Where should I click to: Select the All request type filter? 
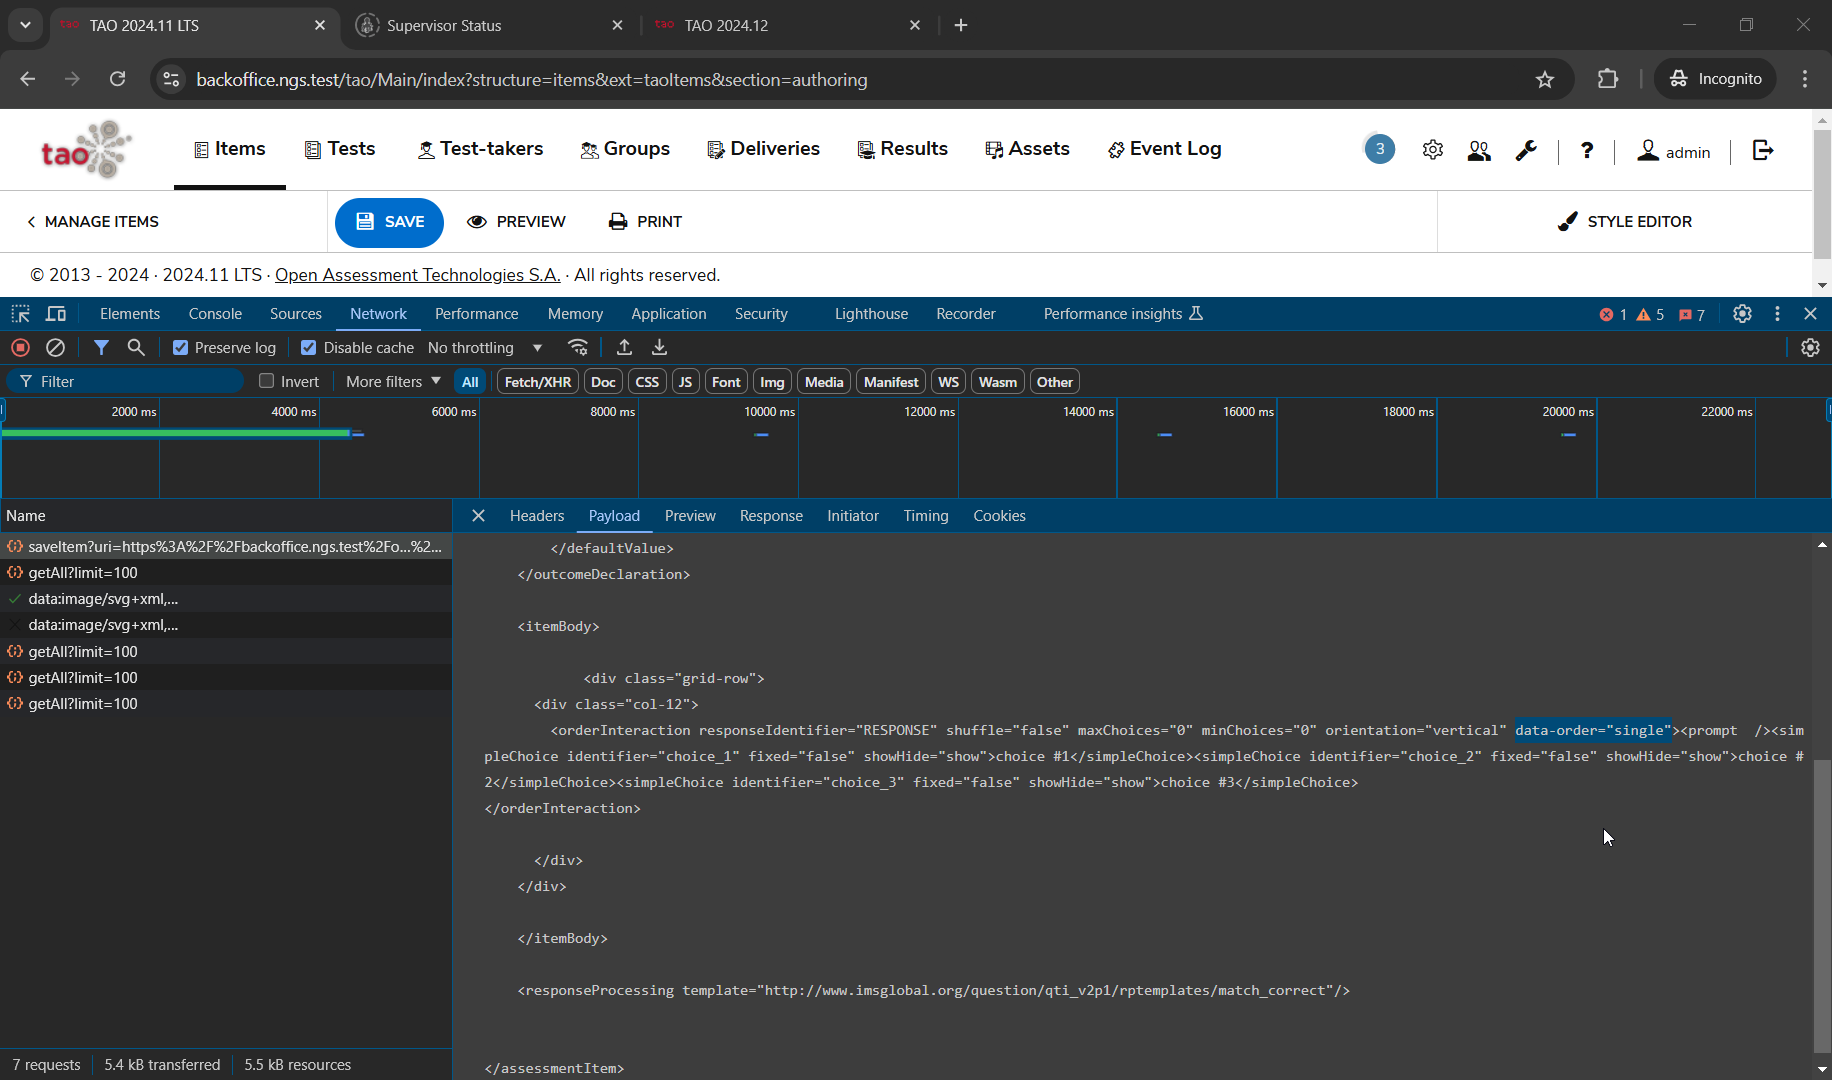point(470,382)
